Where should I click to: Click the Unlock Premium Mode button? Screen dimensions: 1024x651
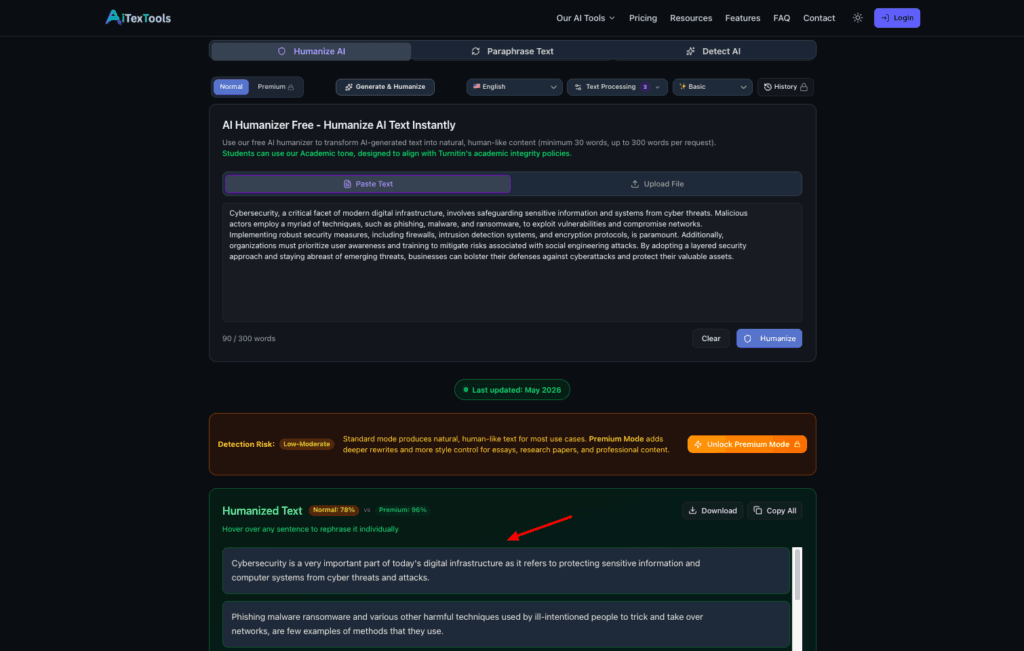pos(746,444)
